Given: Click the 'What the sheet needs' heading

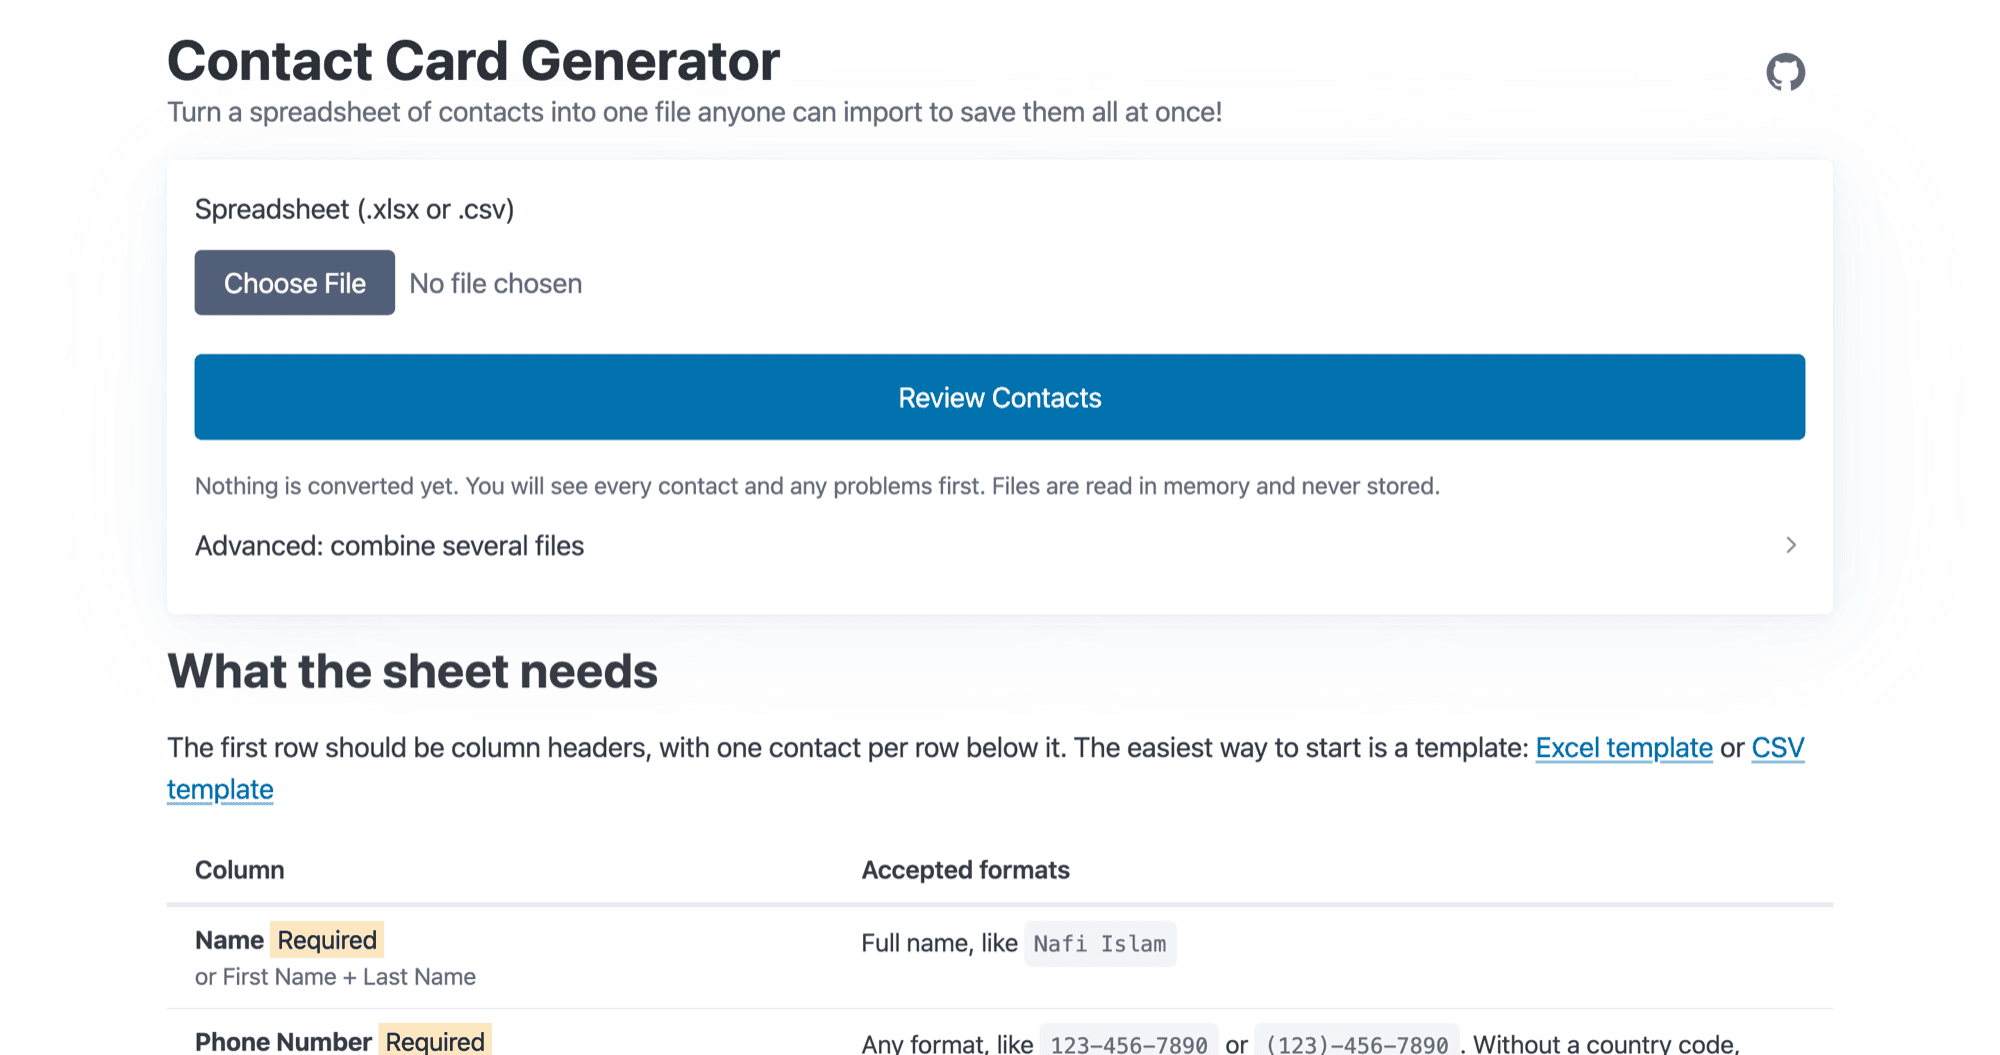Looking at the screenshot, I should tap(412, 671).
